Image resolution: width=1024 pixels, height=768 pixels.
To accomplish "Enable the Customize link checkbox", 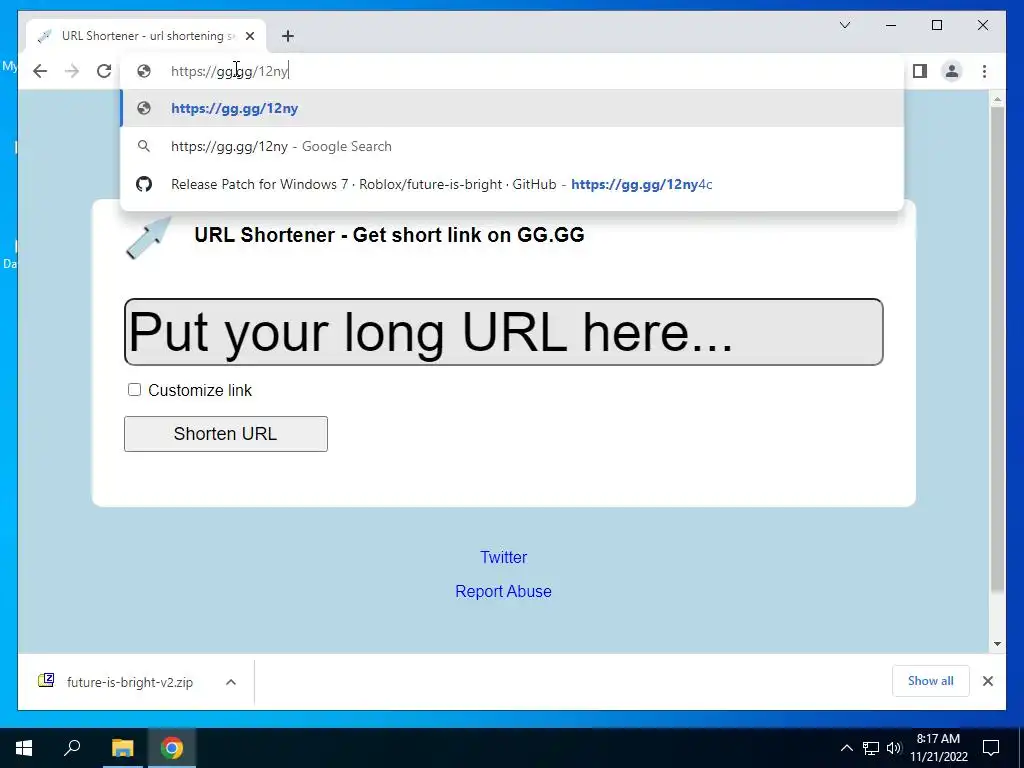I will pos(134,390).
